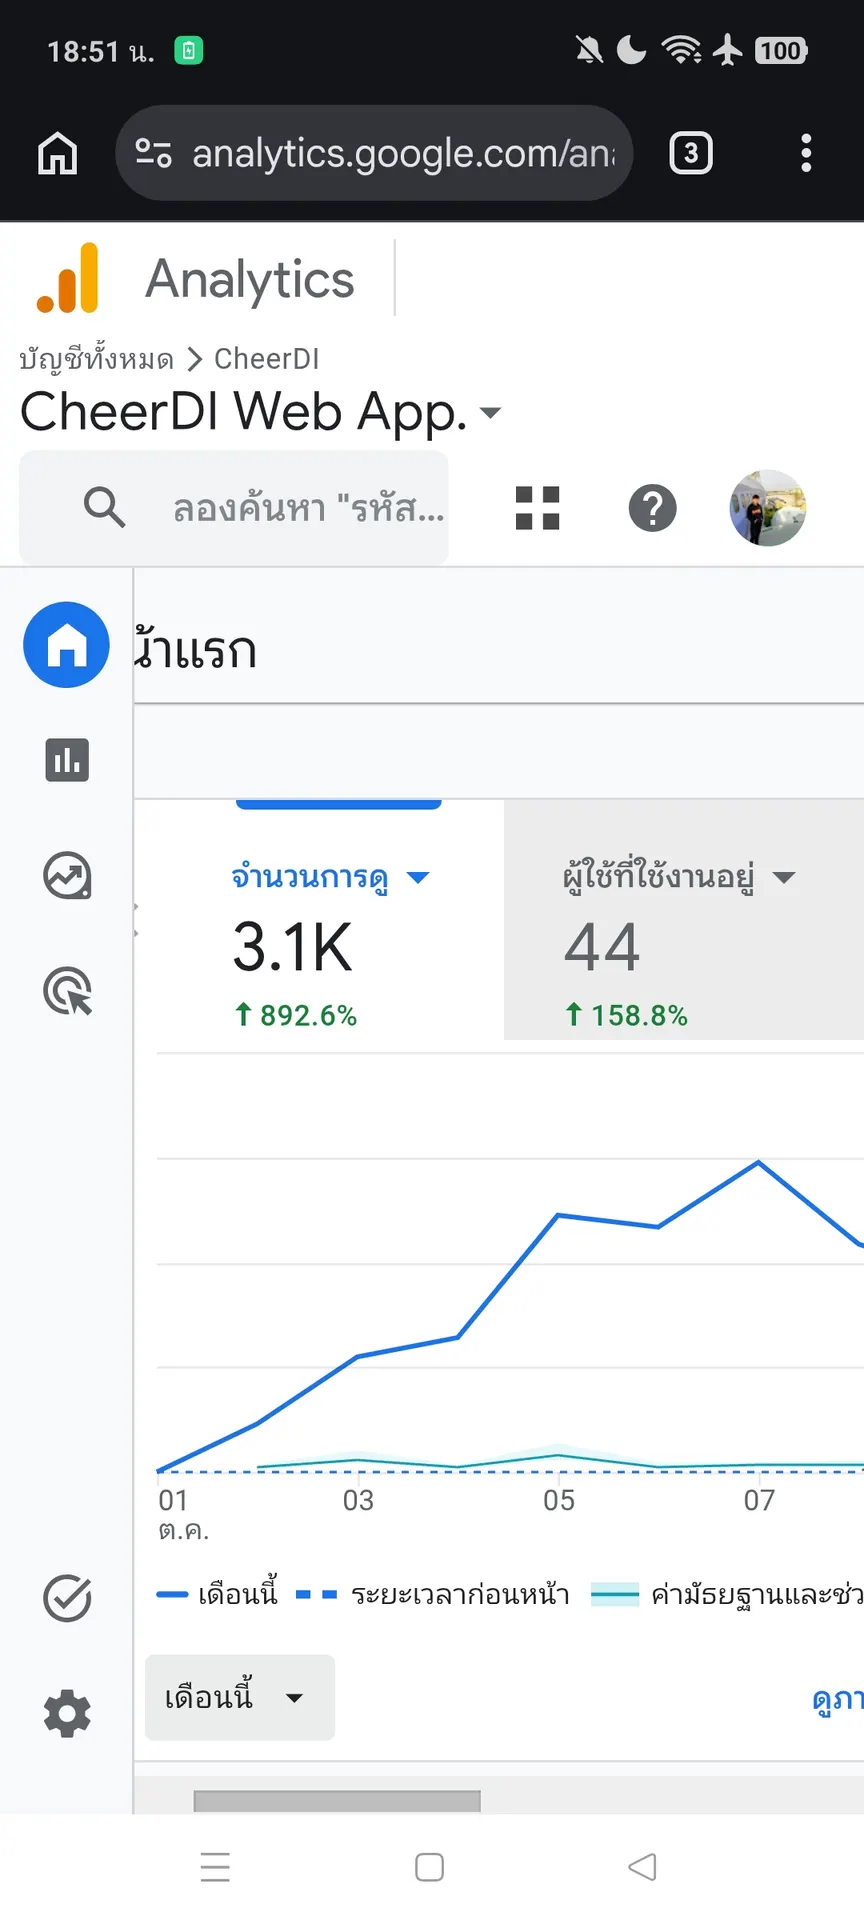Screen dimensions: 864x1920
Task: Expand the CheerDI Web App. property selector
Action: [x=261, y=412]
